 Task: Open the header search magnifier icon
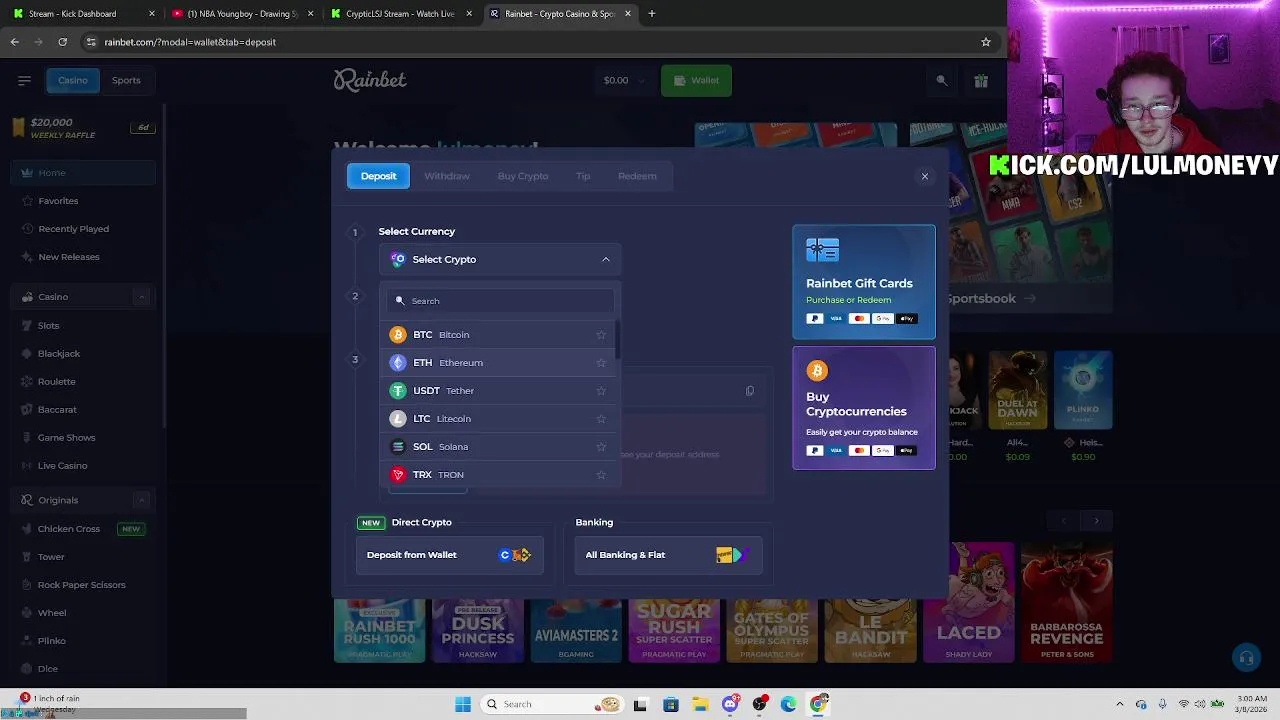tap(941, 80)
